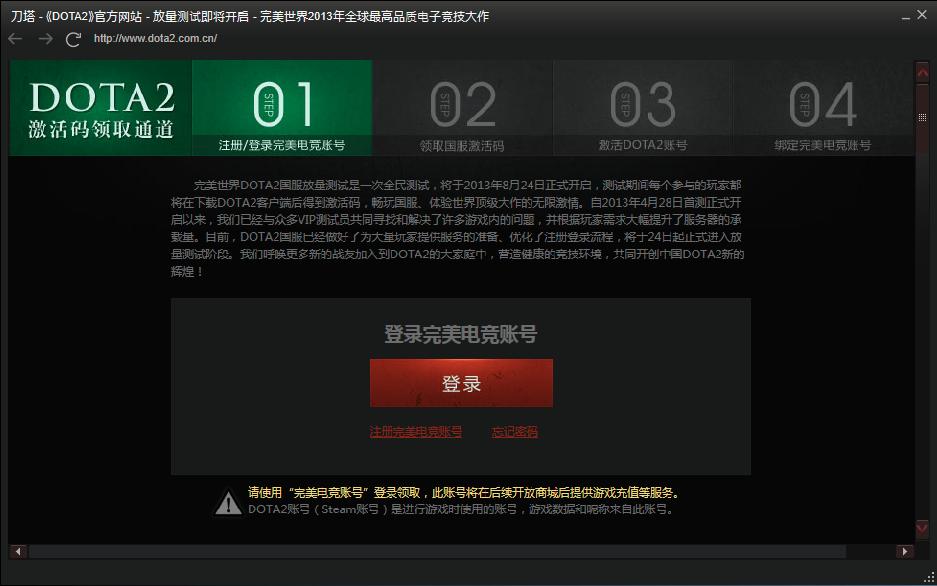This screenshot has height=586, width=937.
Task: Go forward with the right arrow
Action: 45,39
